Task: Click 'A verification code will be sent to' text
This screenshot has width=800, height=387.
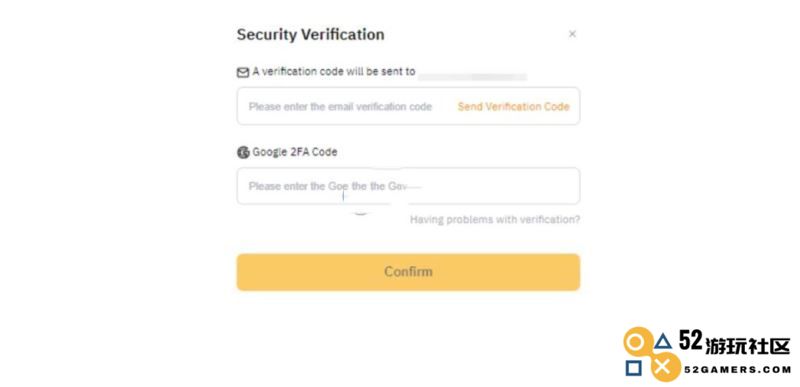Action: pyautogui.click(x=334, y=72)
